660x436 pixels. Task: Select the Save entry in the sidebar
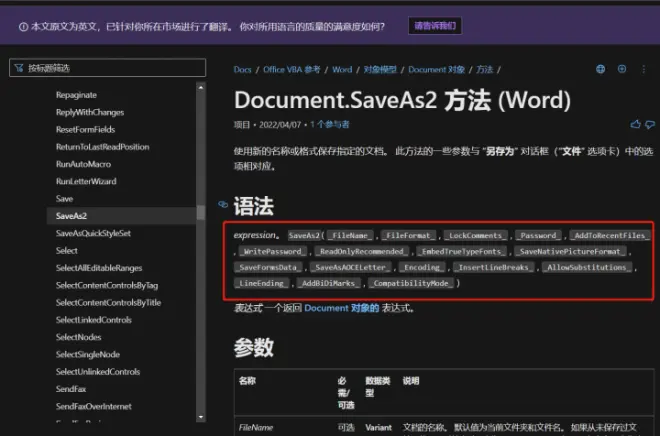(x=64, y=199)
